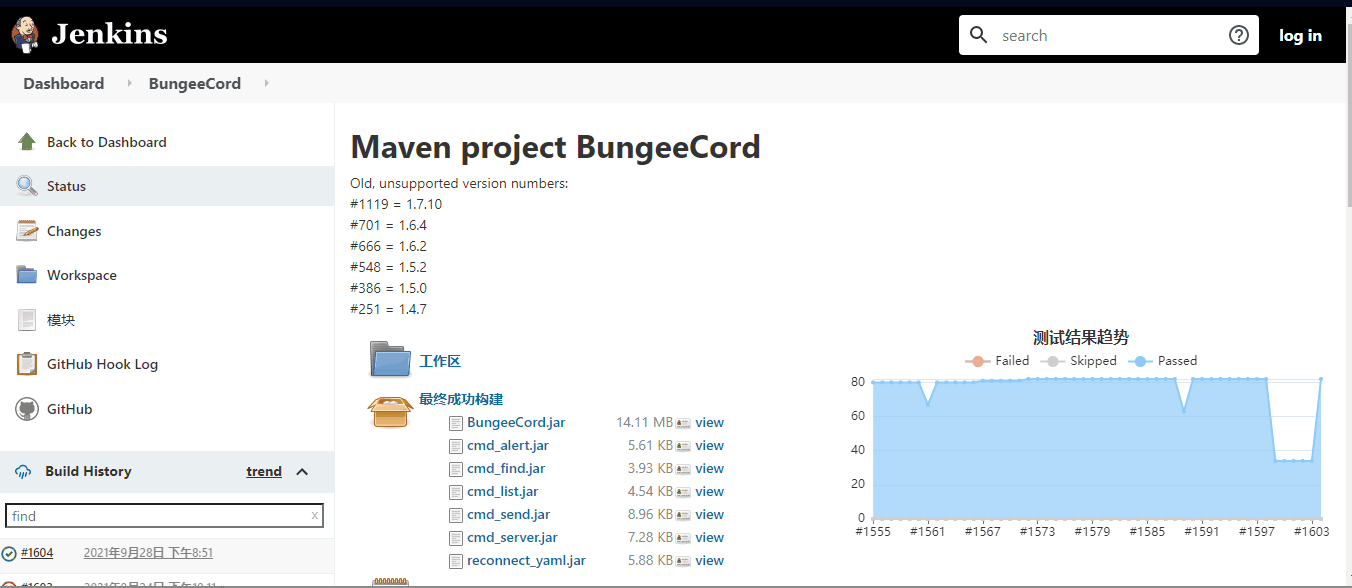Image resolution: width=1352 pixels, height=588 pixels.
Task: Click the package box icon for 最终成功构建
Action: pyautogui.click(x=390, y=410)
